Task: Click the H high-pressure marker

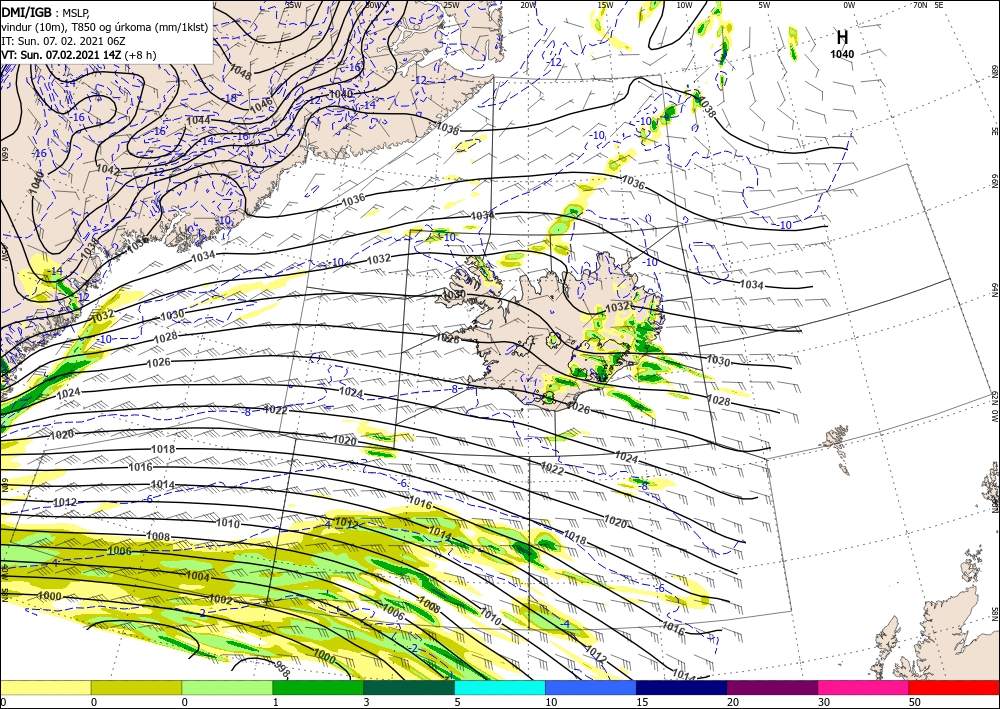Action: click(x=842, y=38)
